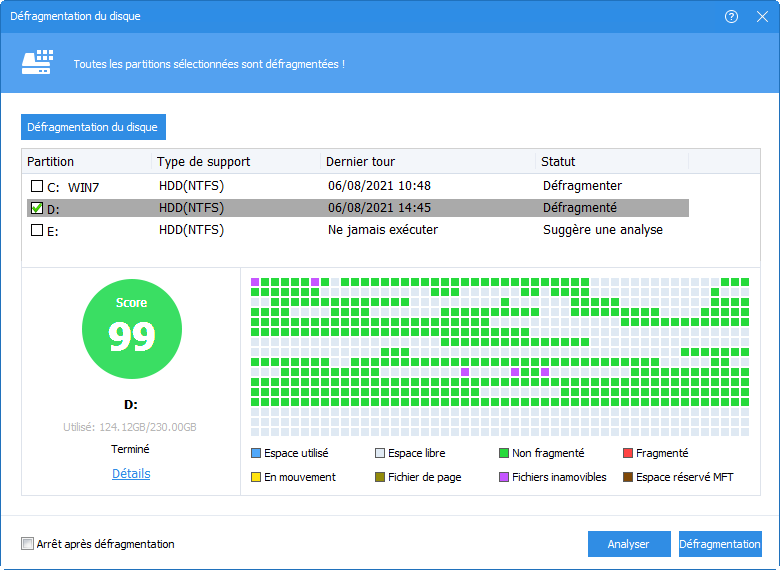
Task: Click HDD(NTFS) in the D: row
Action: pyautogui.click(x=192, y=208)
